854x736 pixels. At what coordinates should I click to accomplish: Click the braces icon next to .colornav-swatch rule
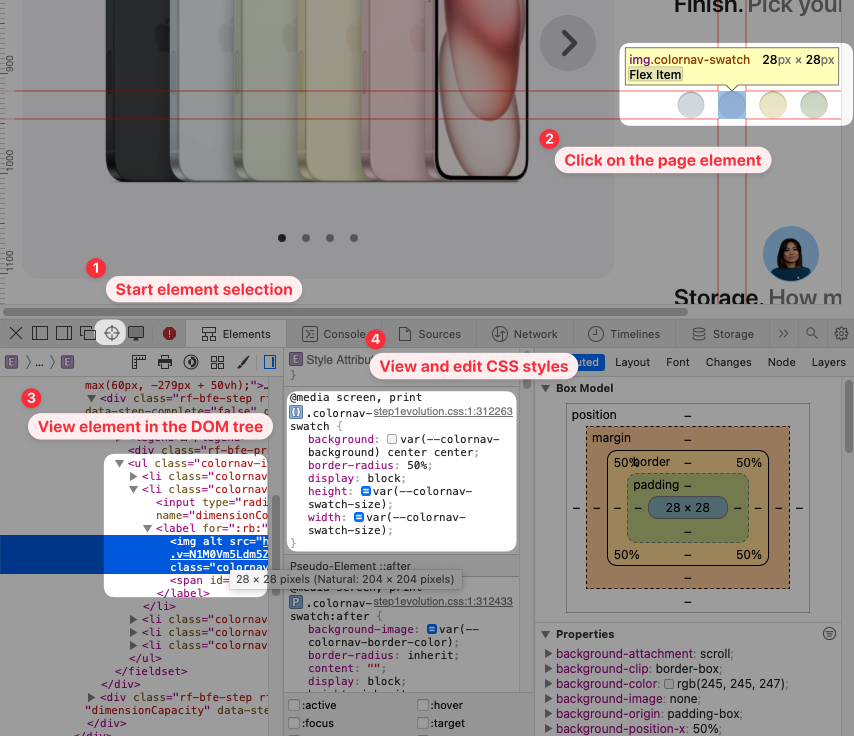point(295,412)
